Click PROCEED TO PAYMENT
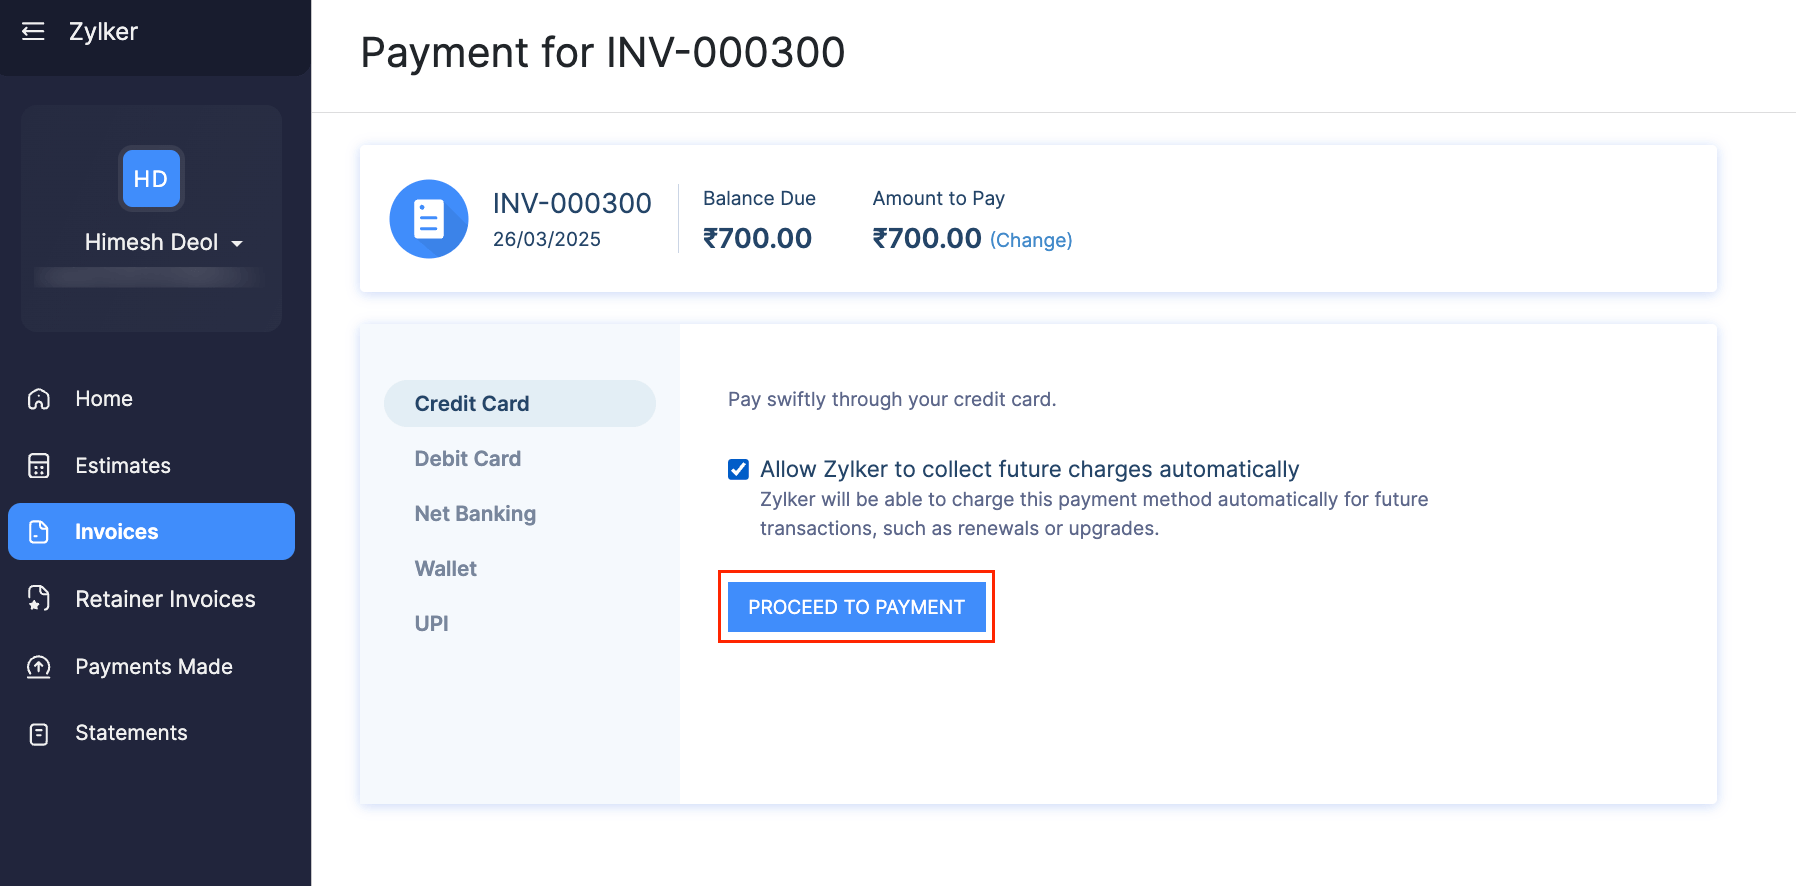Screen dimensions: 1796x886 click(856, 606)
